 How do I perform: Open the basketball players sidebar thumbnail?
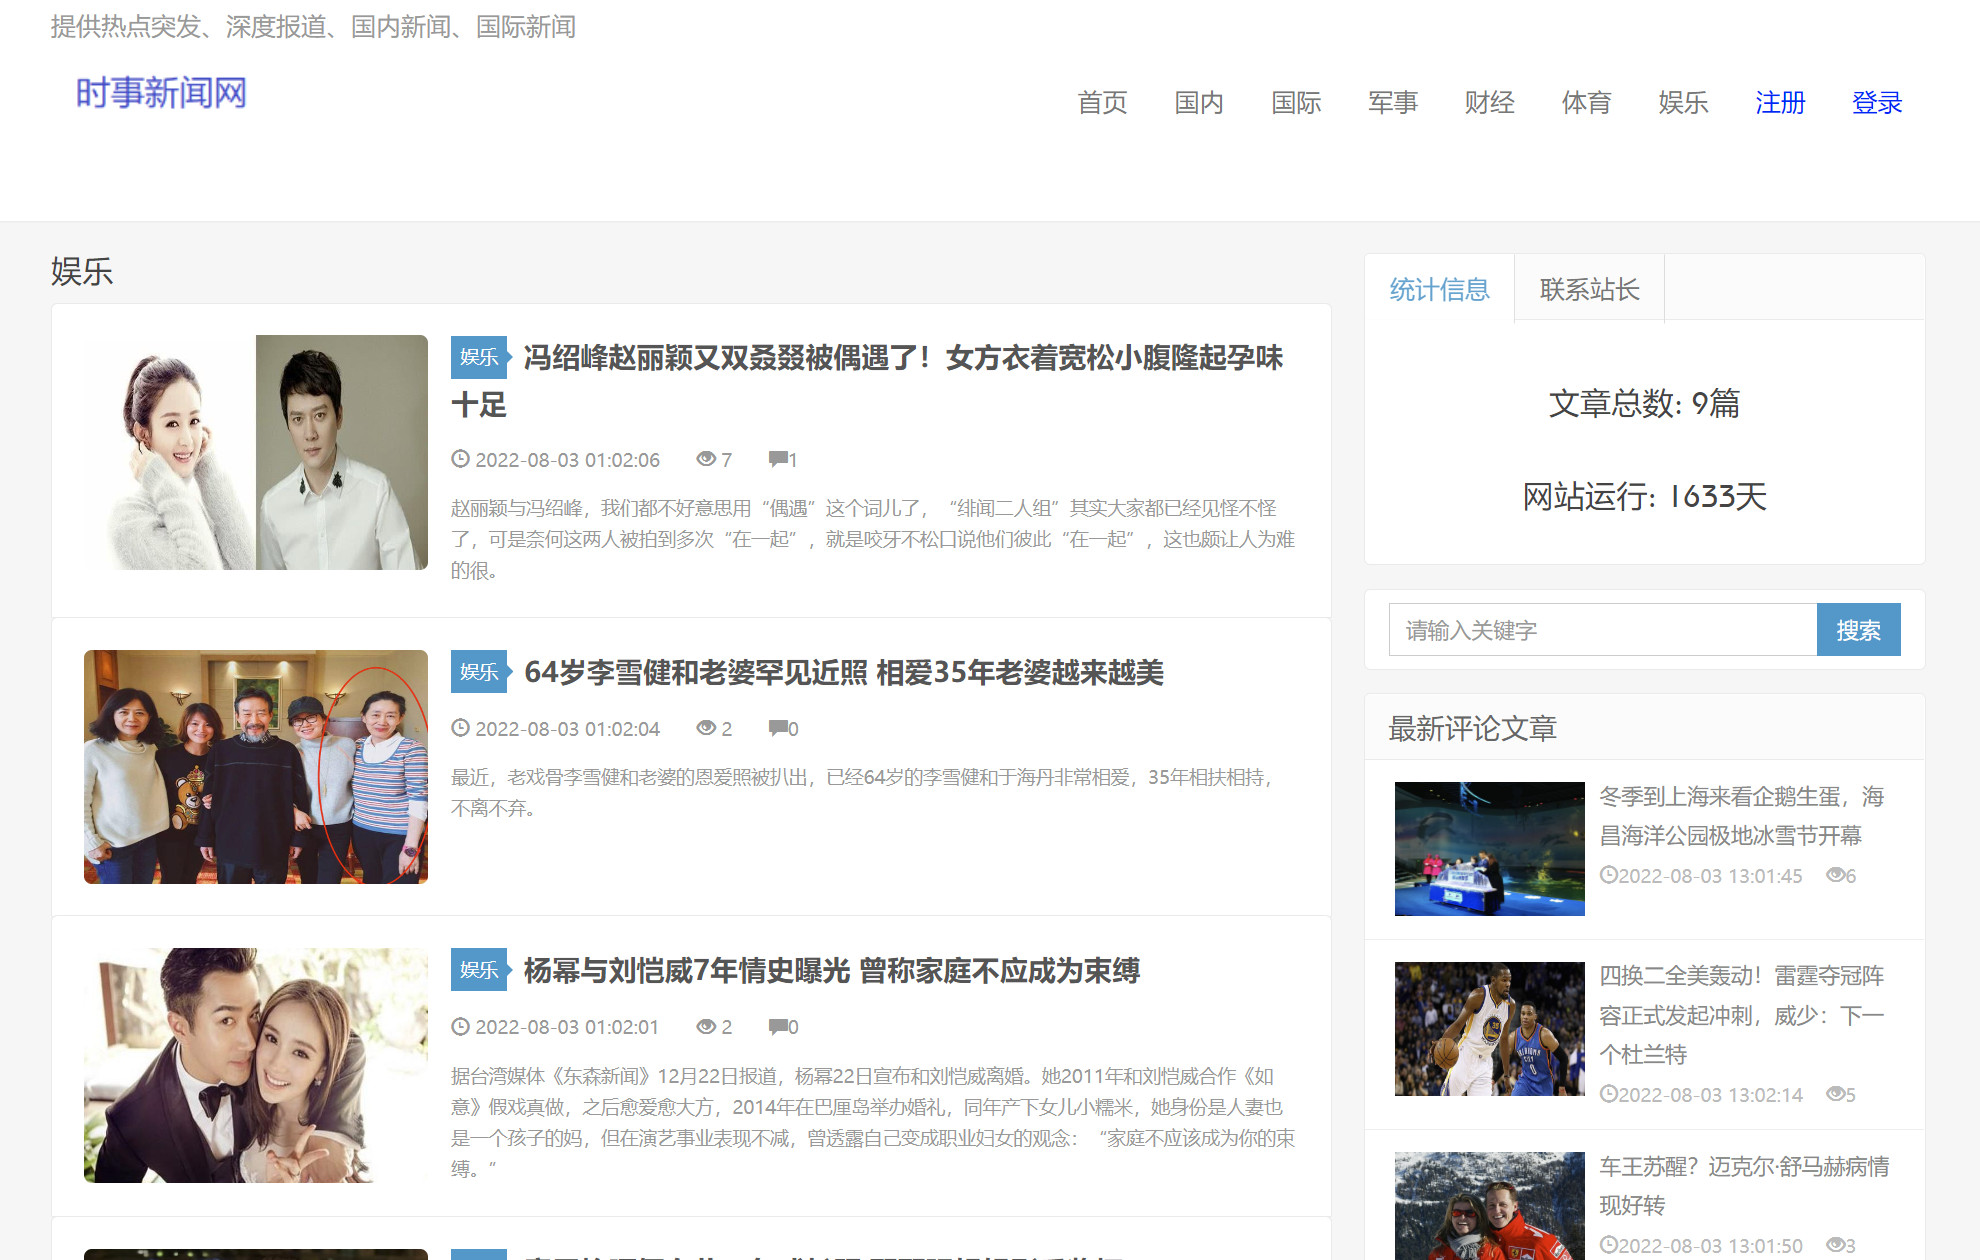point(1490,1029)
